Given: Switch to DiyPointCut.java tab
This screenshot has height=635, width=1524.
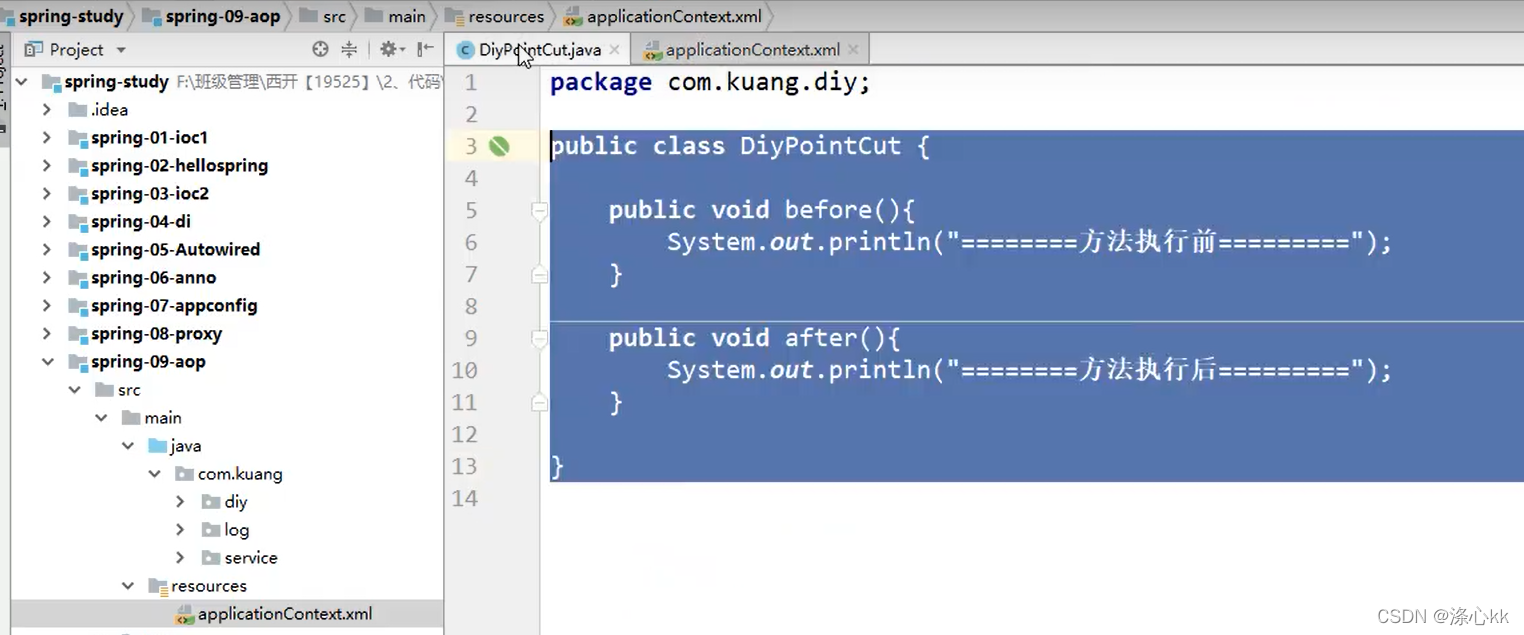Looking at the screenshot, I should pos(540,50).
